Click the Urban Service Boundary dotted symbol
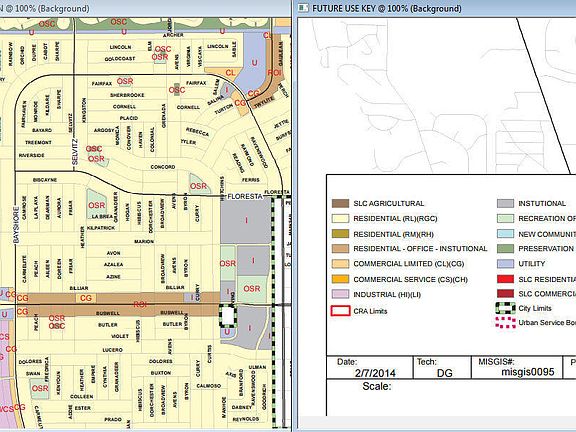Viewport: 576px width, 432px height. coord(505,322)
